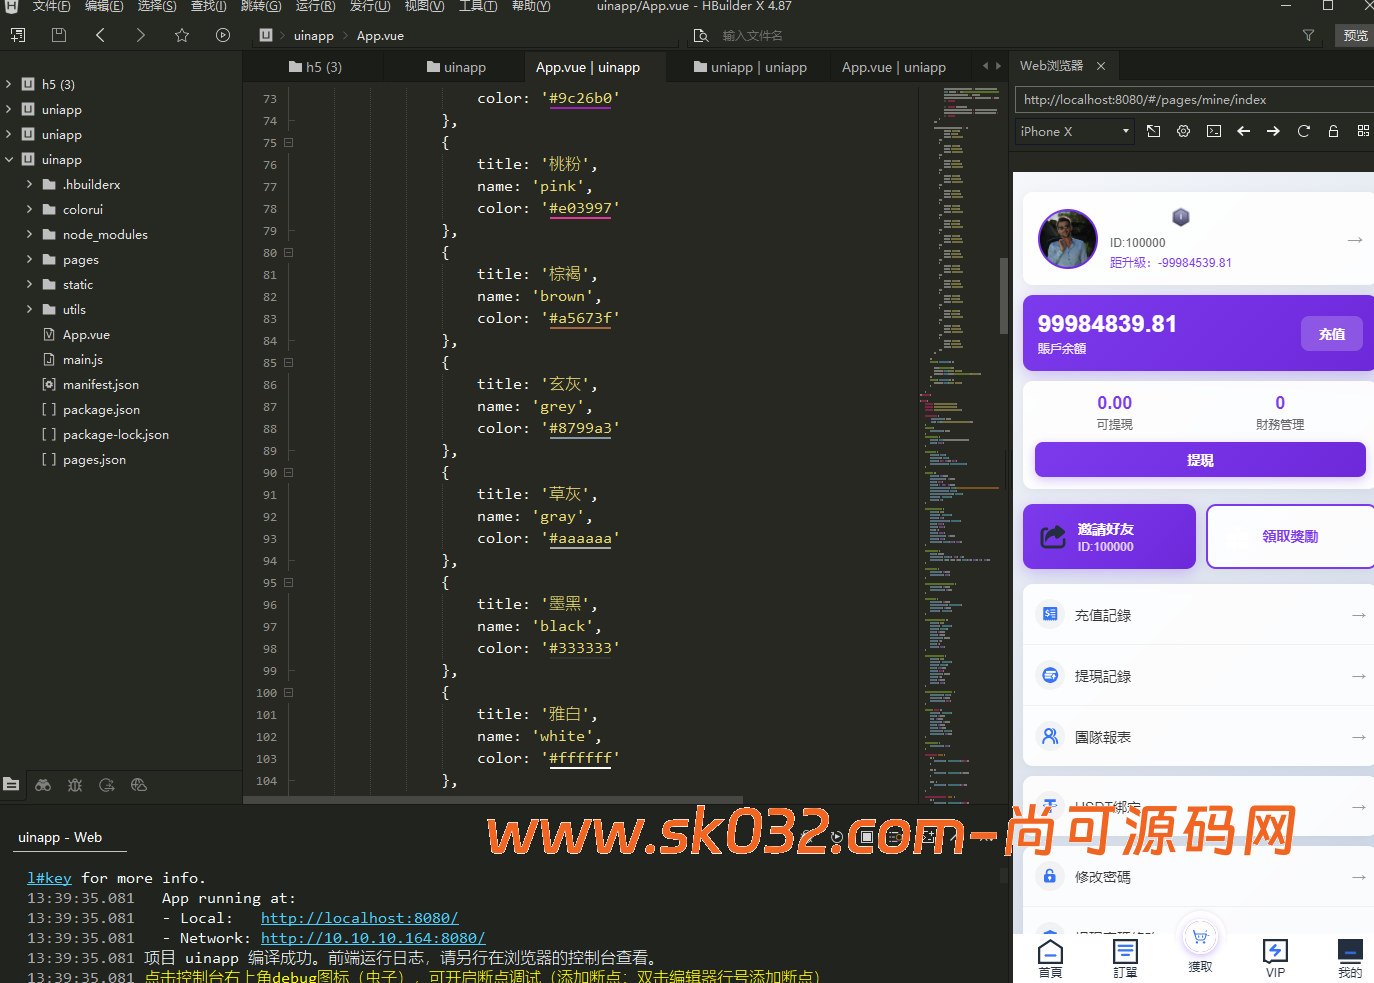The width and height of the screenshot is (1374, 983).
Task: Click the bookmark star icon in the toolbar
Action: point(182,35)
